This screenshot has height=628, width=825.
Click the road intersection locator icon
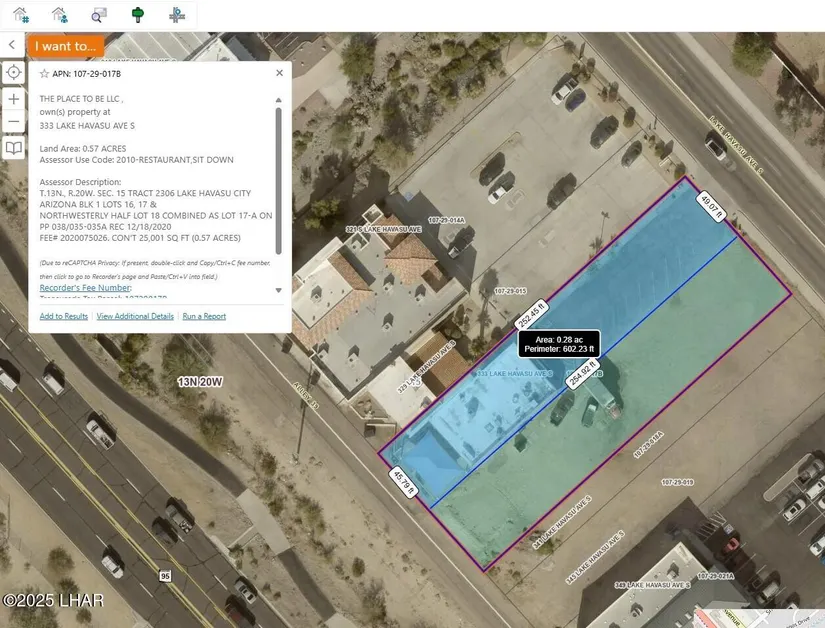176,14
